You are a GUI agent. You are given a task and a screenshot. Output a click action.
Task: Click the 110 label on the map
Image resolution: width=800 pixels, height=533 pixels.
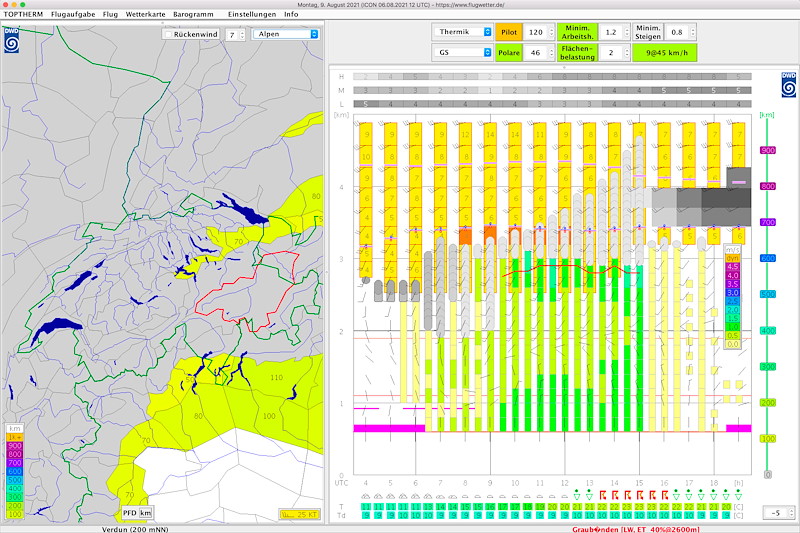pyautogui.click(x=277, y=377)
